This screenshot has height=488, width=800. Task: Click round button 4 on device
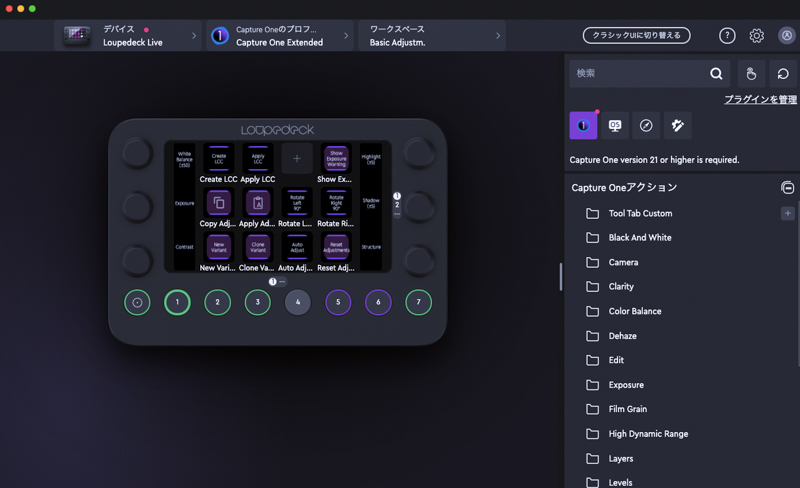click(298, 302)
